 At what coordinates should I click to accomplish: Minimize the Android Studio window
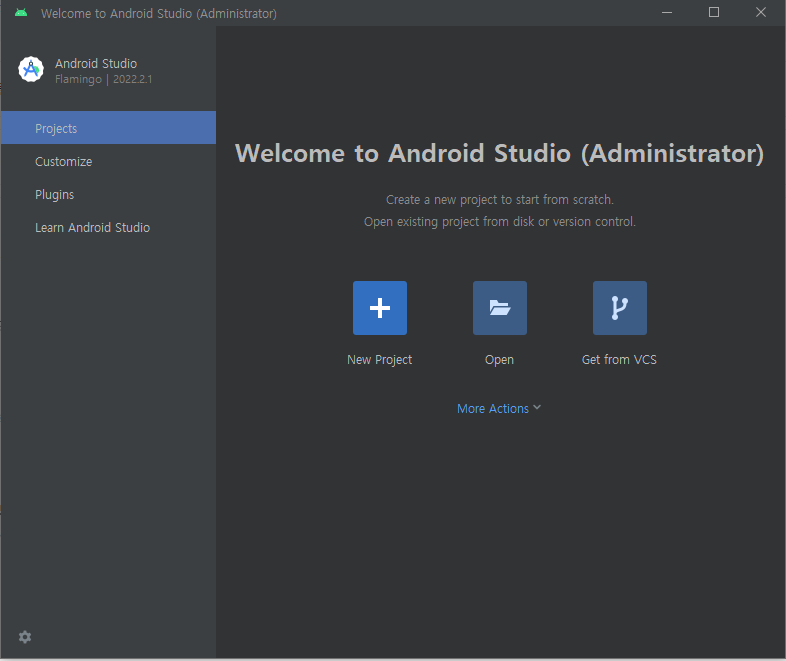click(667, 13)
